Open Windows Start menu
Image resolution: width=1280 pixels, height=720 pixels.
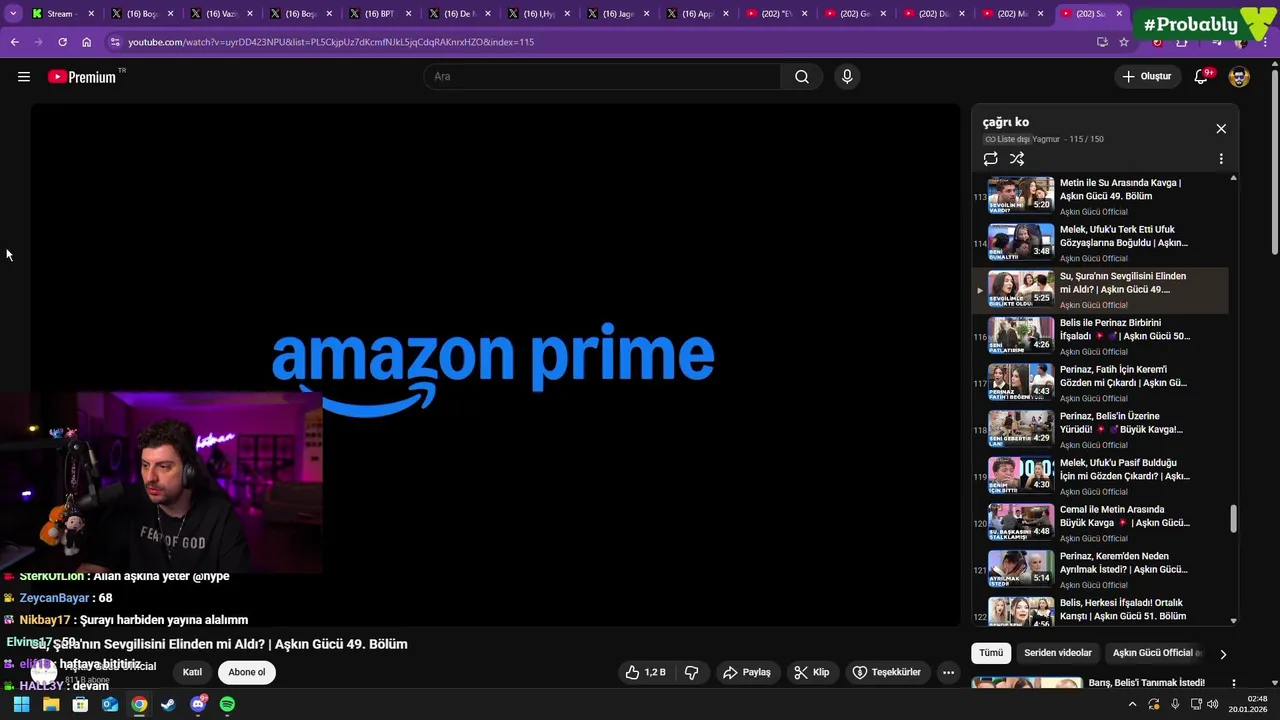[21, 704]
